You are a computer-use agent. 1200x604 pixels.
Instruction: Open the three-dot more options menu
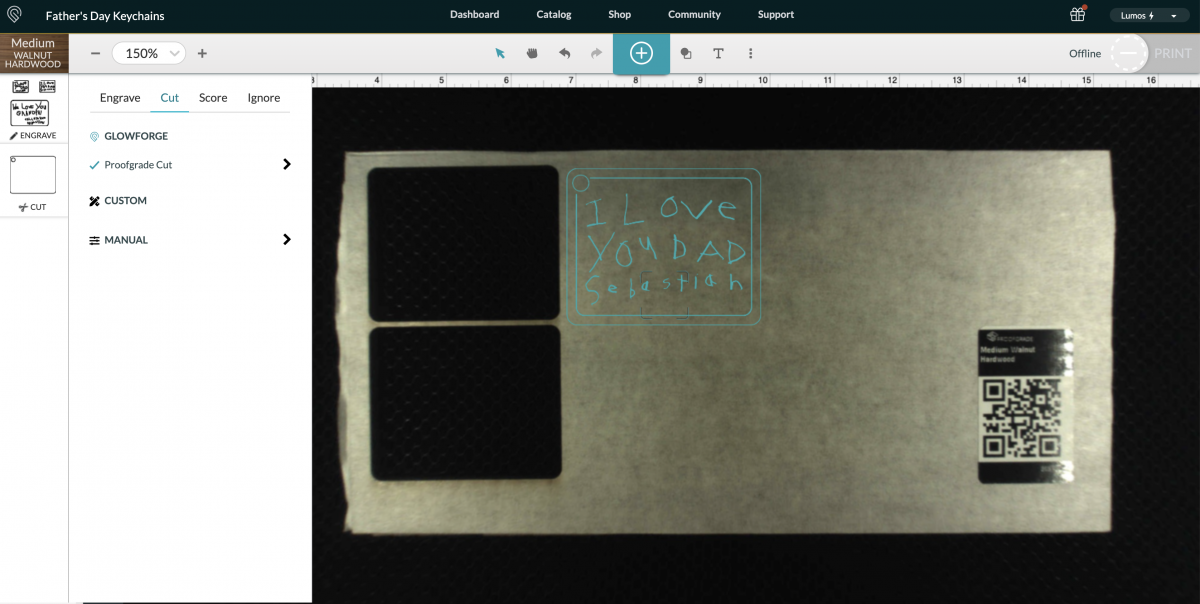[750, 53]
